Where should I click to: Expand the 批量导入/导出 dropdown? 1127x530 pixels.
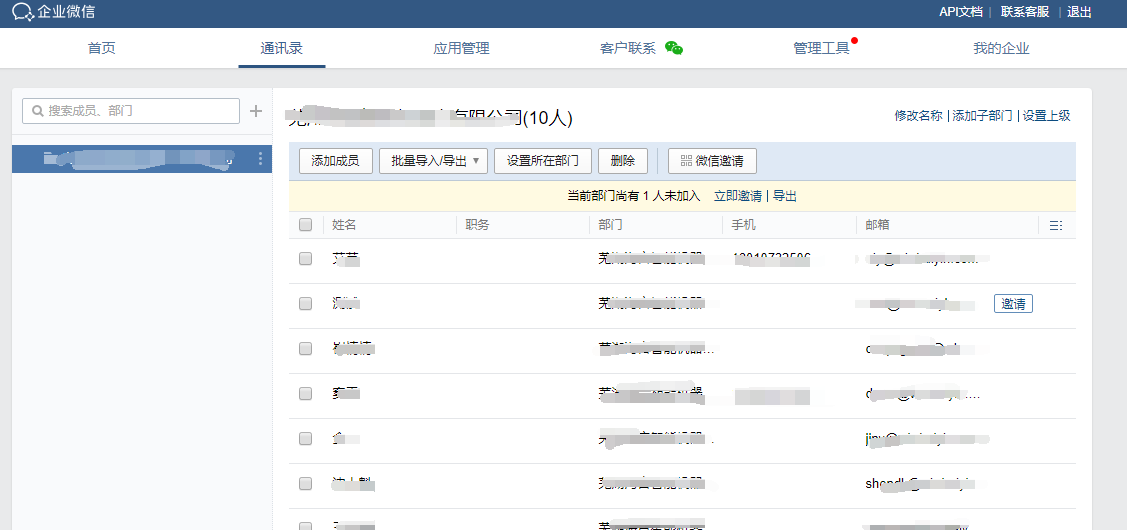tap(475, 161)
